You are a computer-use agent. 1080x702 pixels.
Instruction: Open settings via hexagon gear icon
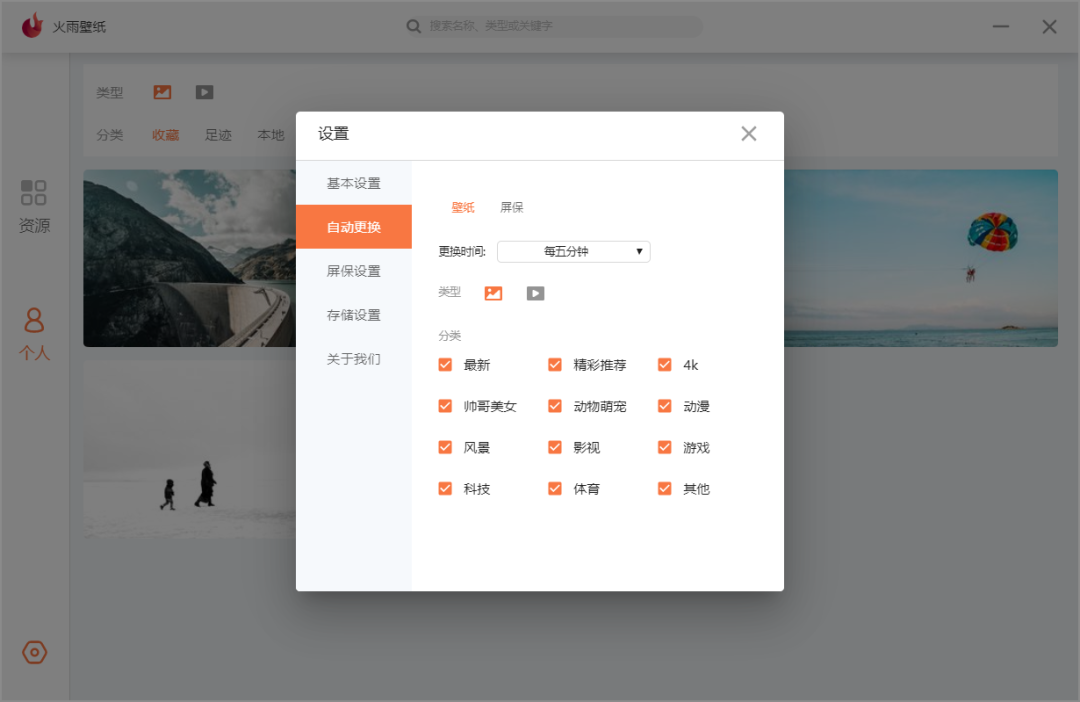point(34,652)
